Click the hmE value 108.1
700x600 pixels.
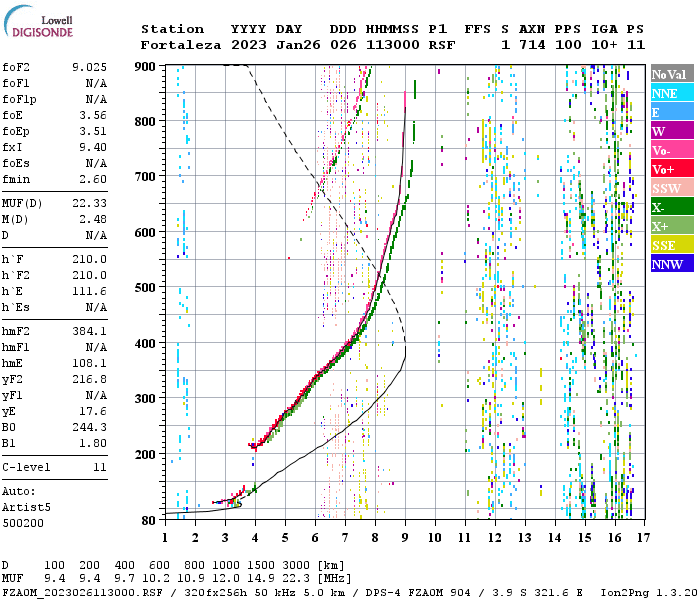point(89,363)
